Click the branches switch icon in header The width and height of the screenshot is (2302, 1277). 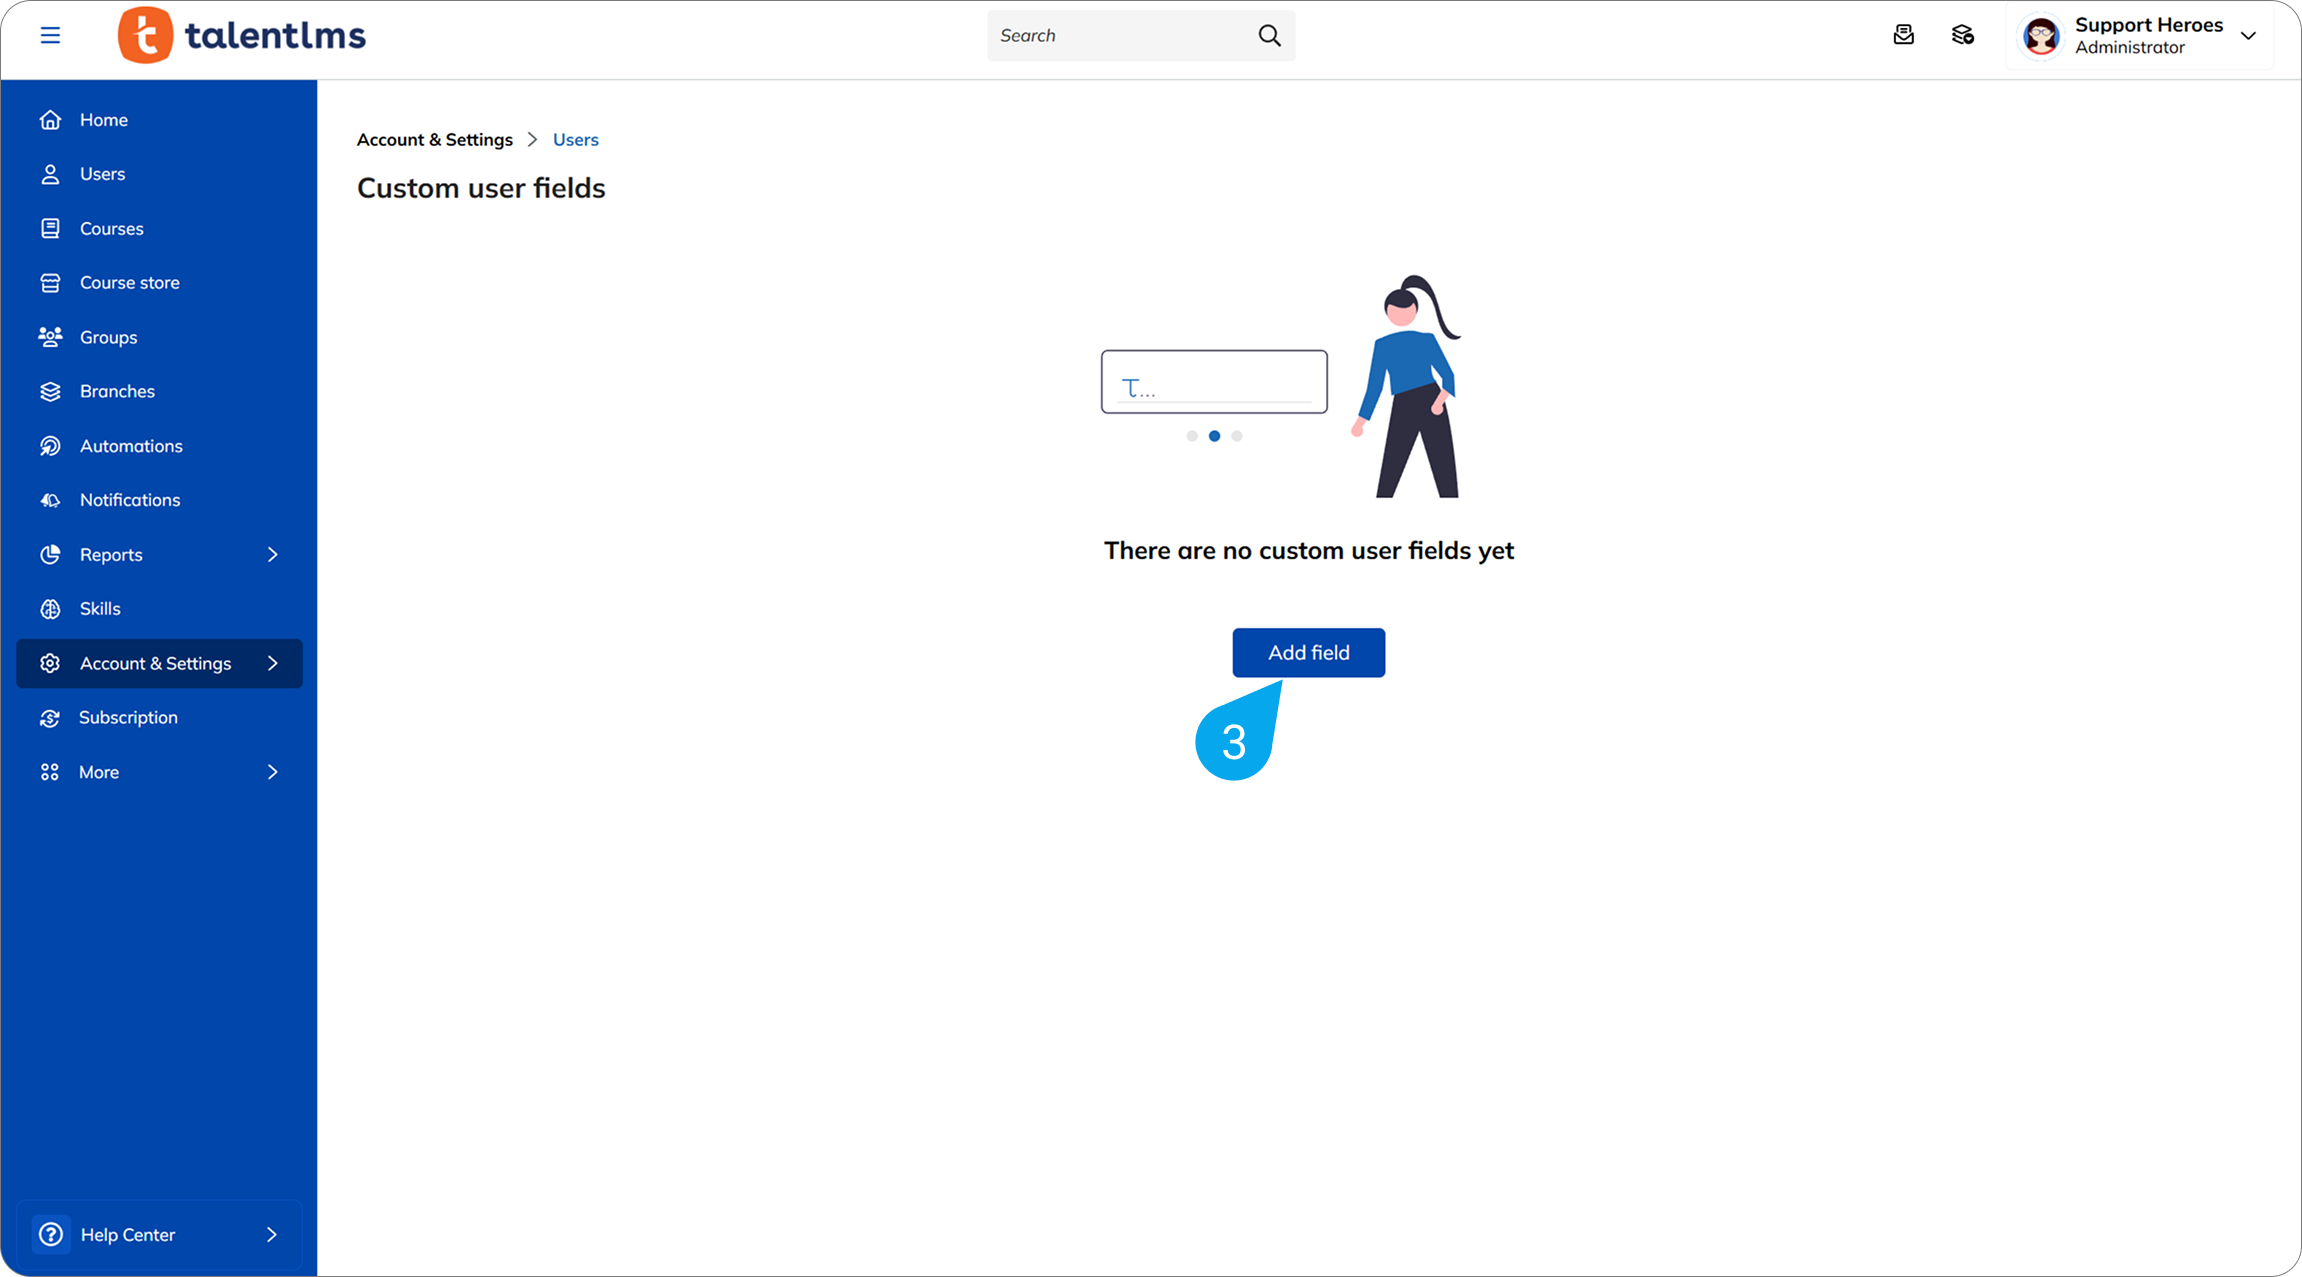(1962, 36)
